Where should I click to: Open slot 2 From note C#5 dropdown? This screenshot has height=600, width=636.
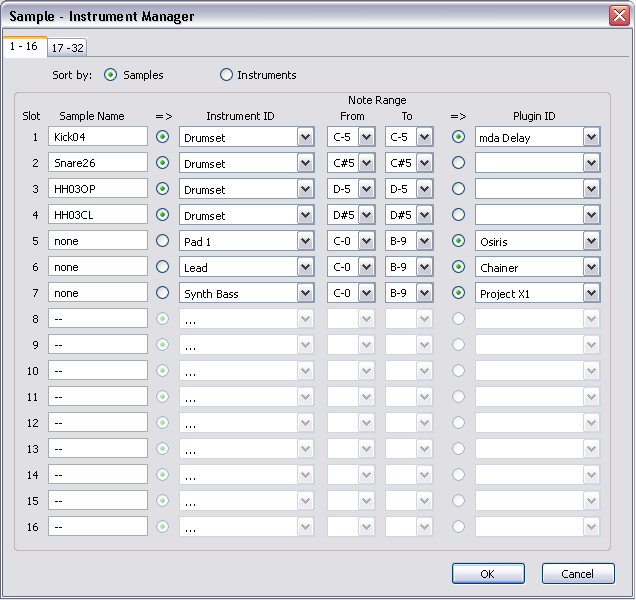(366, 163)
